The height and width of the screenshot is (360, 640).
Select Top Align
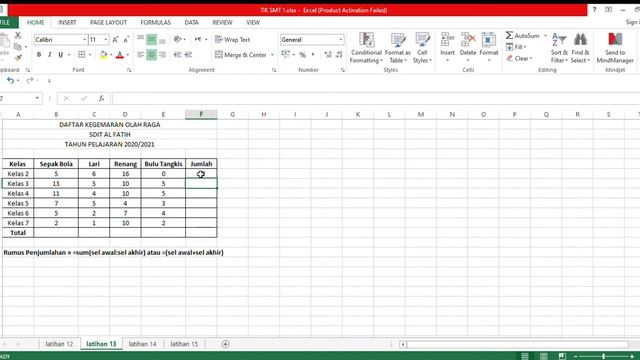point(140,39)
